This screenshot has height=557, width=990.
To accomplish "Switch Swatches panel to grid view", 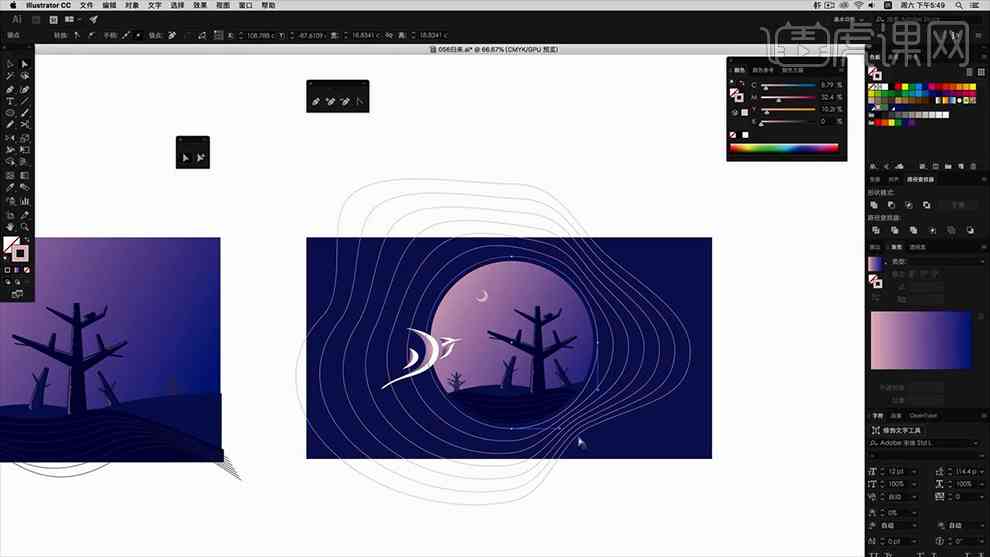I will [x=981, y=72].
